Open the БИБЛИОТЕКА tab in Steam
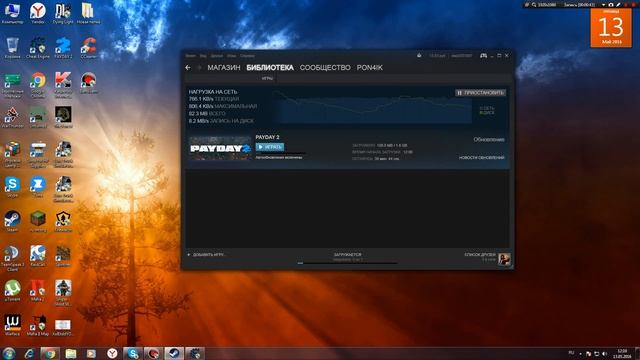 pos(270,68)
